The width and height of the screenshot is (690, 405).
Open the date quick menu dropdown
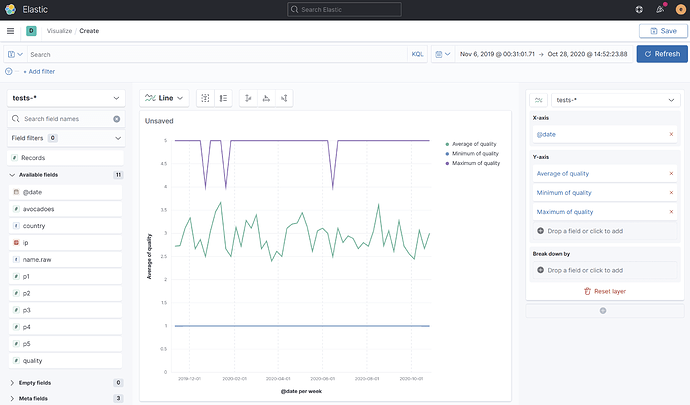coord(441,53)
